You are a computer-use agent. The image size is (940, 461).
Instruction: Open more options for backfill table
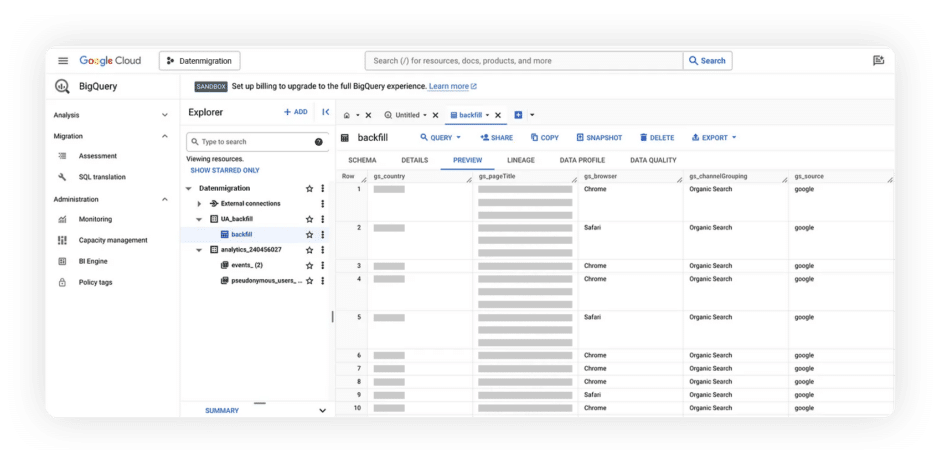pyautogui.click(x=323, y=234)
